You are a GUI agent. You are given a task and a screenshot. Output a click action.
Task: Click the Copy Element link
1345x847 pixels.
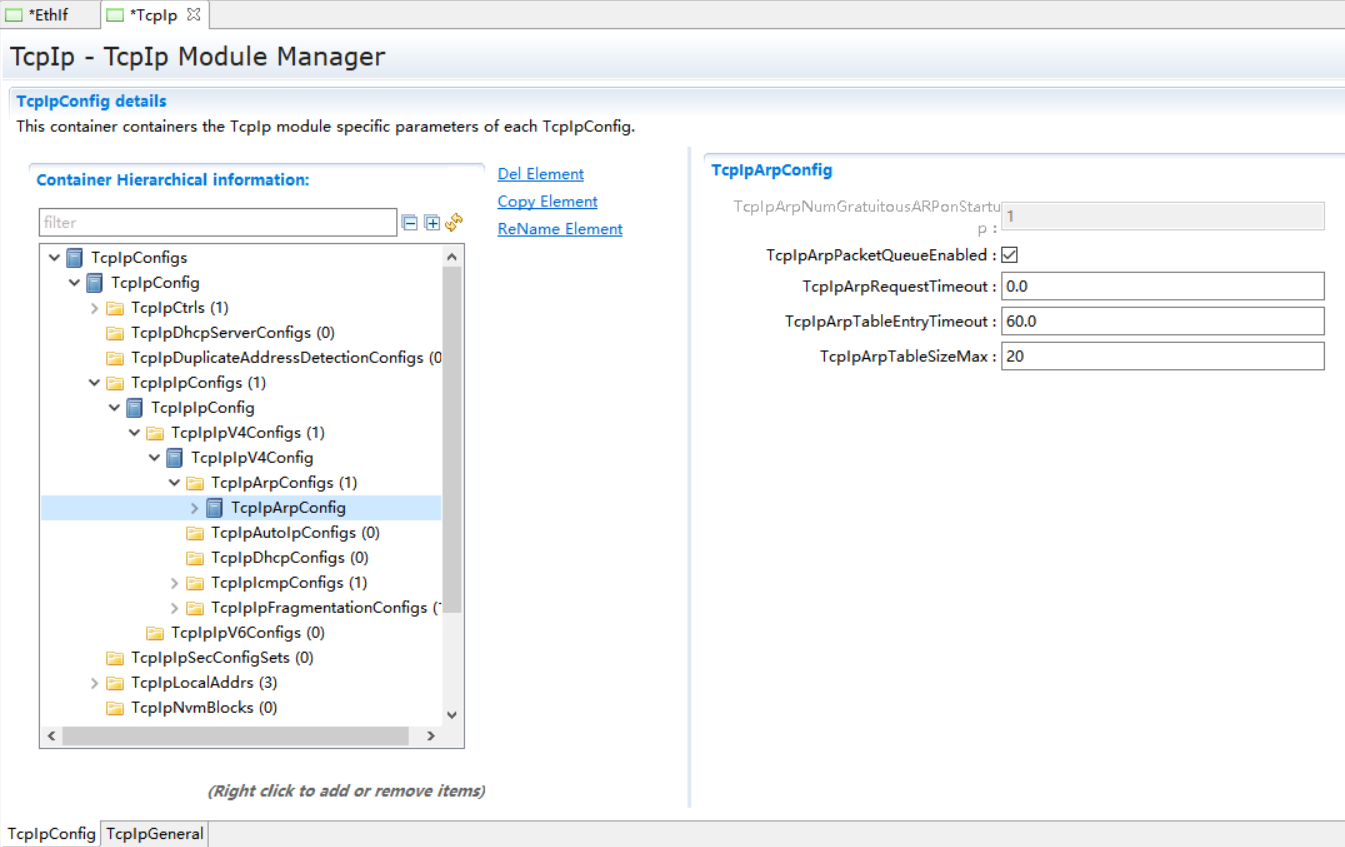547,201
